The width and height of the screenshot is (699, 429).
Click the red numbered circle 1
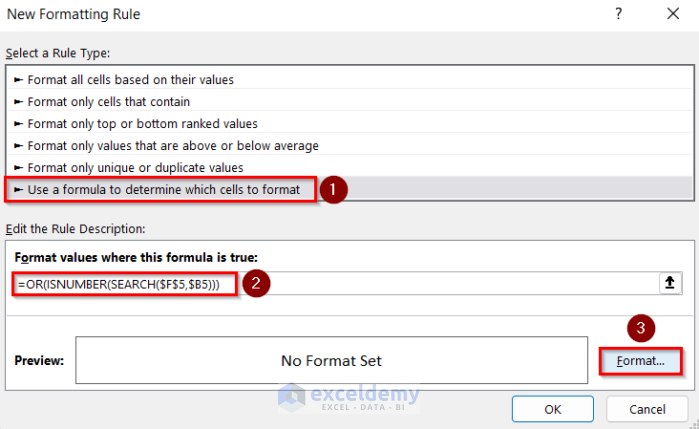(335, 189)
